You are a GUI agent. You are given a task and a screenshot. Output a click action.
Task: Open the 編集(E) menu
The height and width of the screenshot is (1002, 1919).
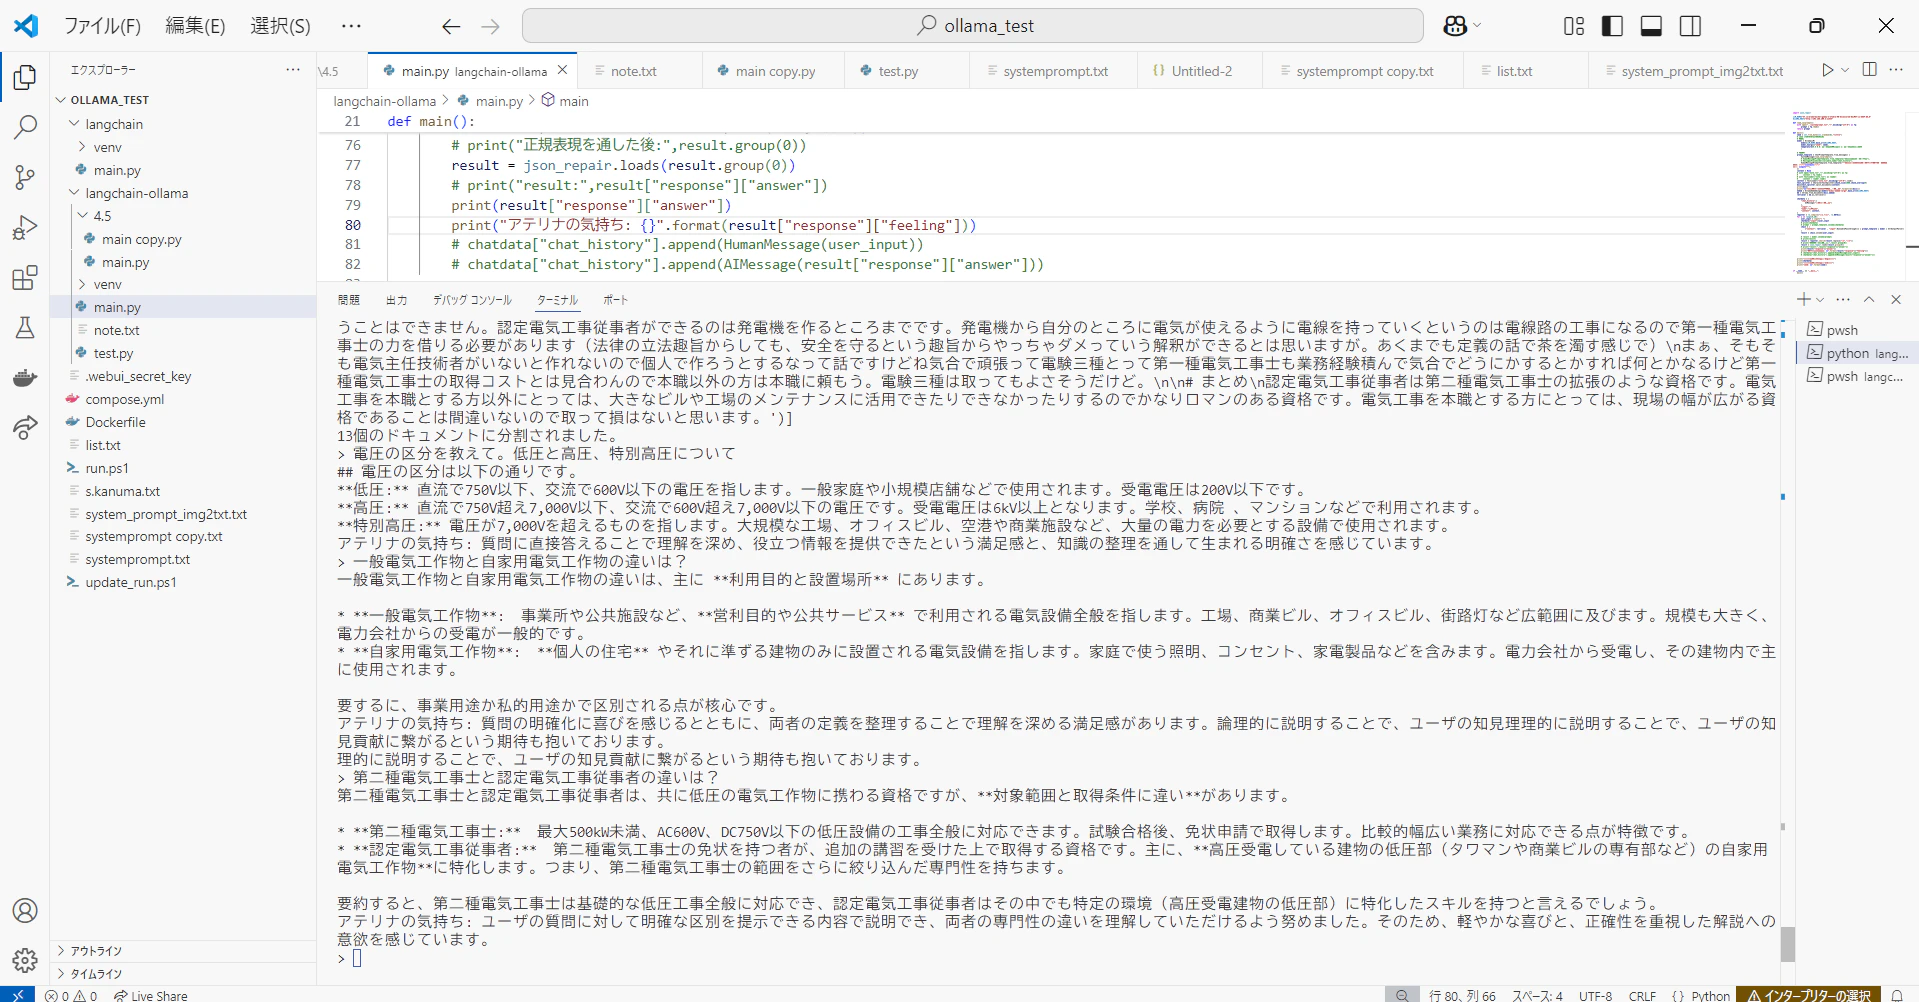(195, 26)
